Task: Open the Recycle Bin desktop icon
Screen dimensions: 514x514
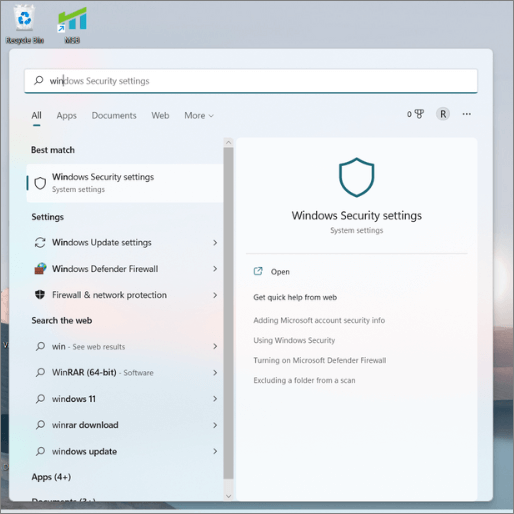Action: [x=24, y=25]
